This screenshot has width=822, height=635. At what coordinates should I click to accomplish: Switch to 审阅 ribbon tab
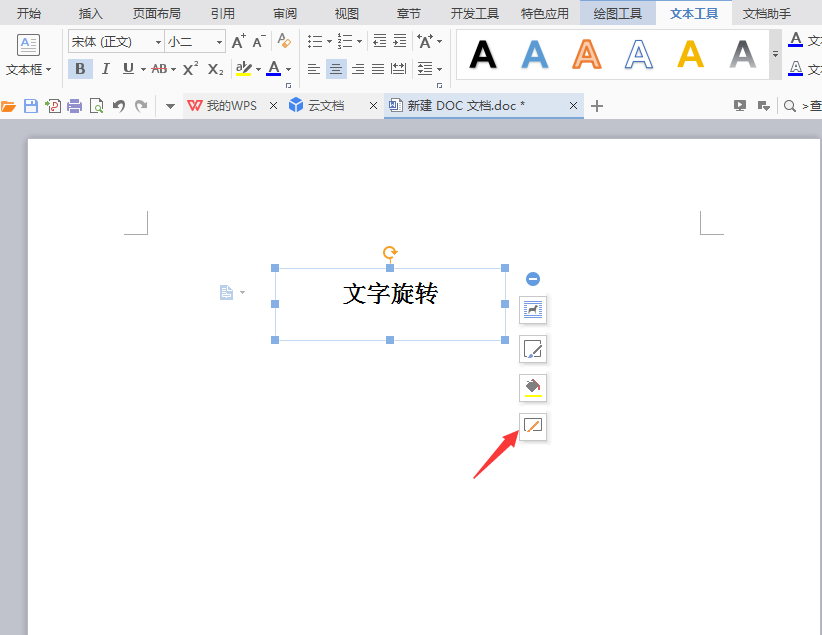285,14
